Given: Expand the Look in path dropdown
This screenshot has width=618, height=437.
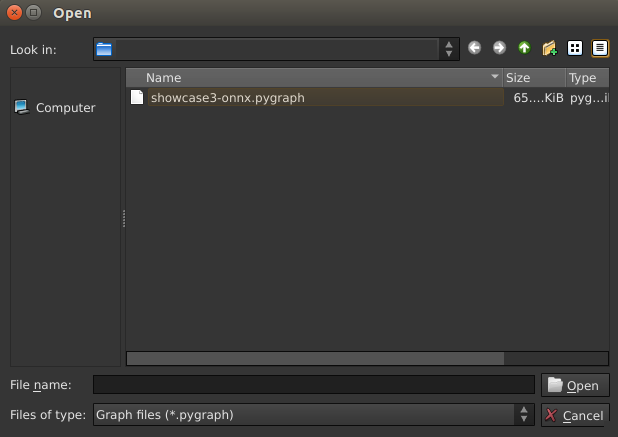Looking at the screenshot, I should (449, 49).
